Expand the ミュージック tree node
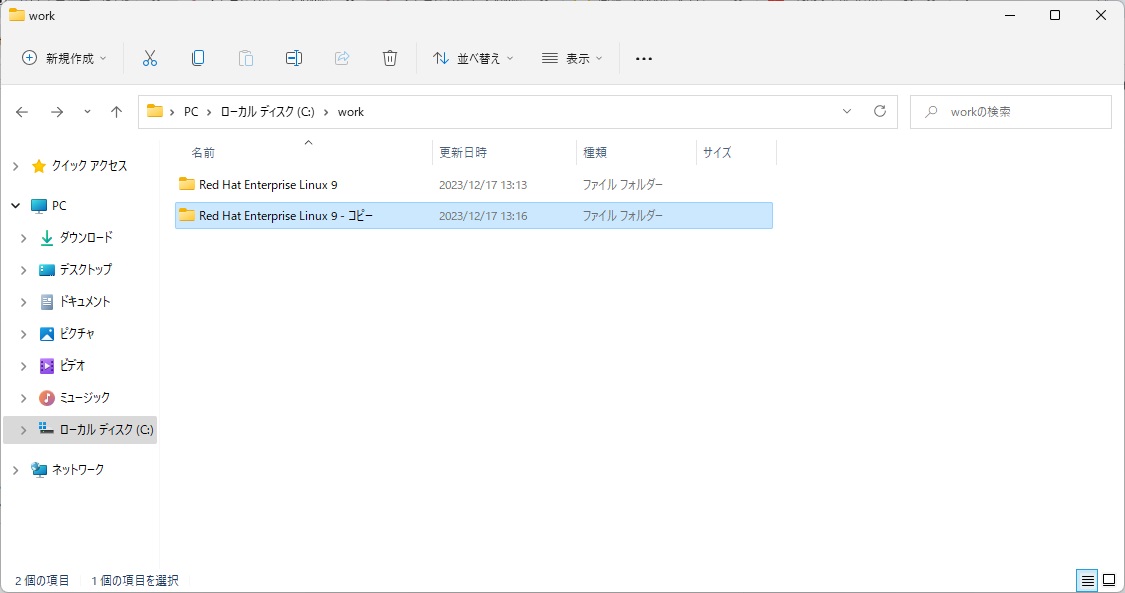 tap(24, 398)
